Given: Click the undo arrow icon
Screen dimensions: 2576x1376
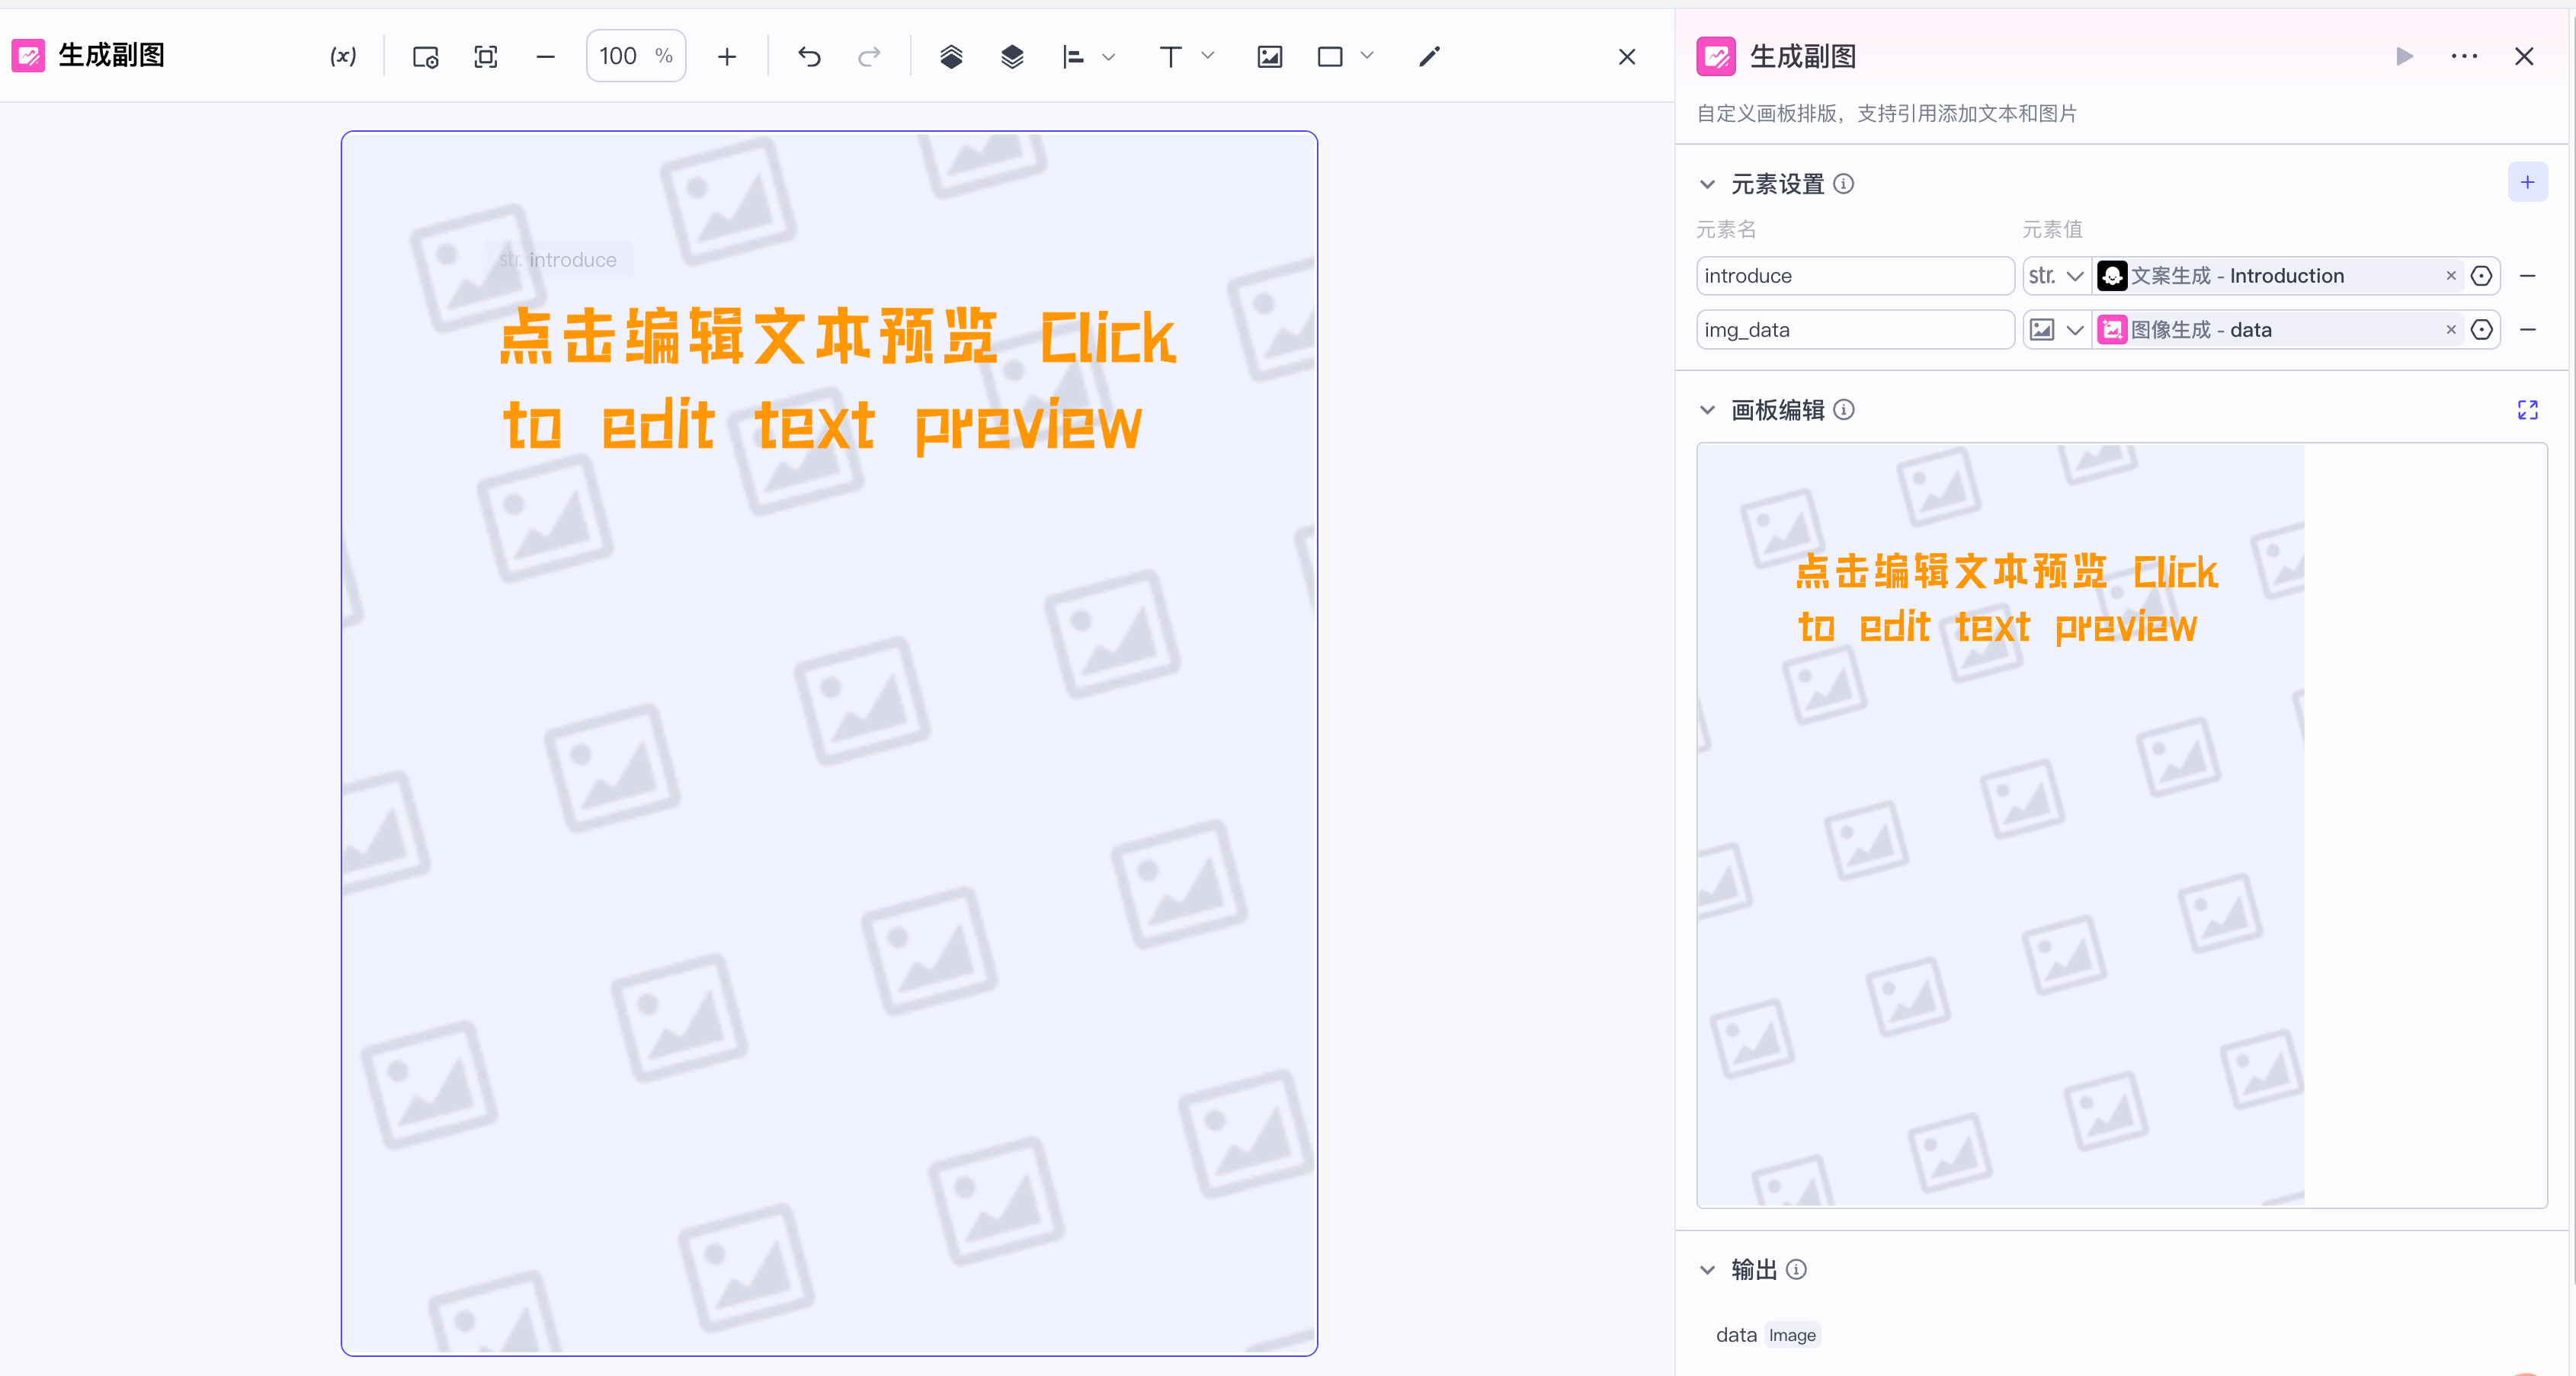Looking at the screenshot, I should (809, 57).
